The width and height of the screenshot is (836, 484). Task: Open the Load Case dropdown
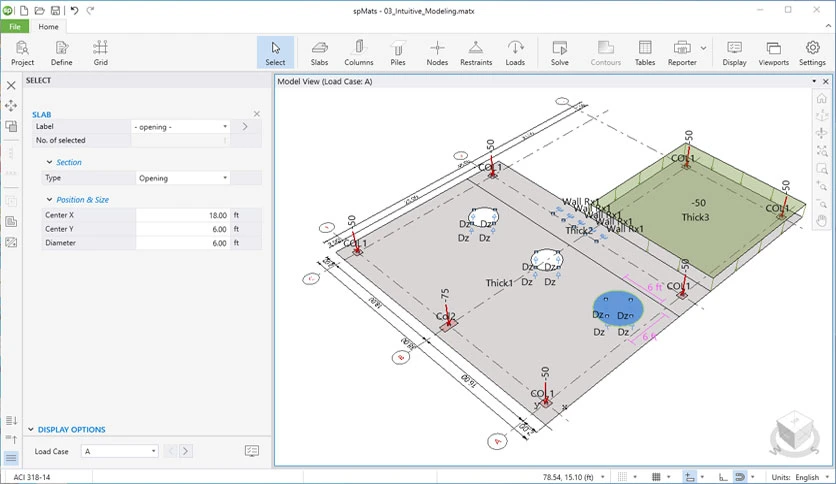pyautogui.click(x=119, y=451)
